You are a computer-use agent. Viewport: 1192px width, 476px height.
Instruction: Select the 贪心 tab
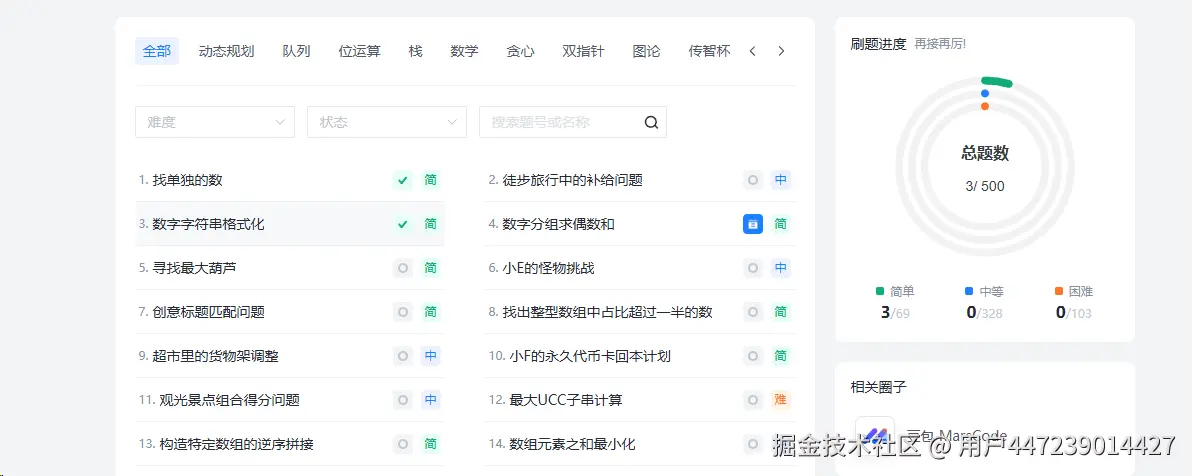(x=521, y=52)
